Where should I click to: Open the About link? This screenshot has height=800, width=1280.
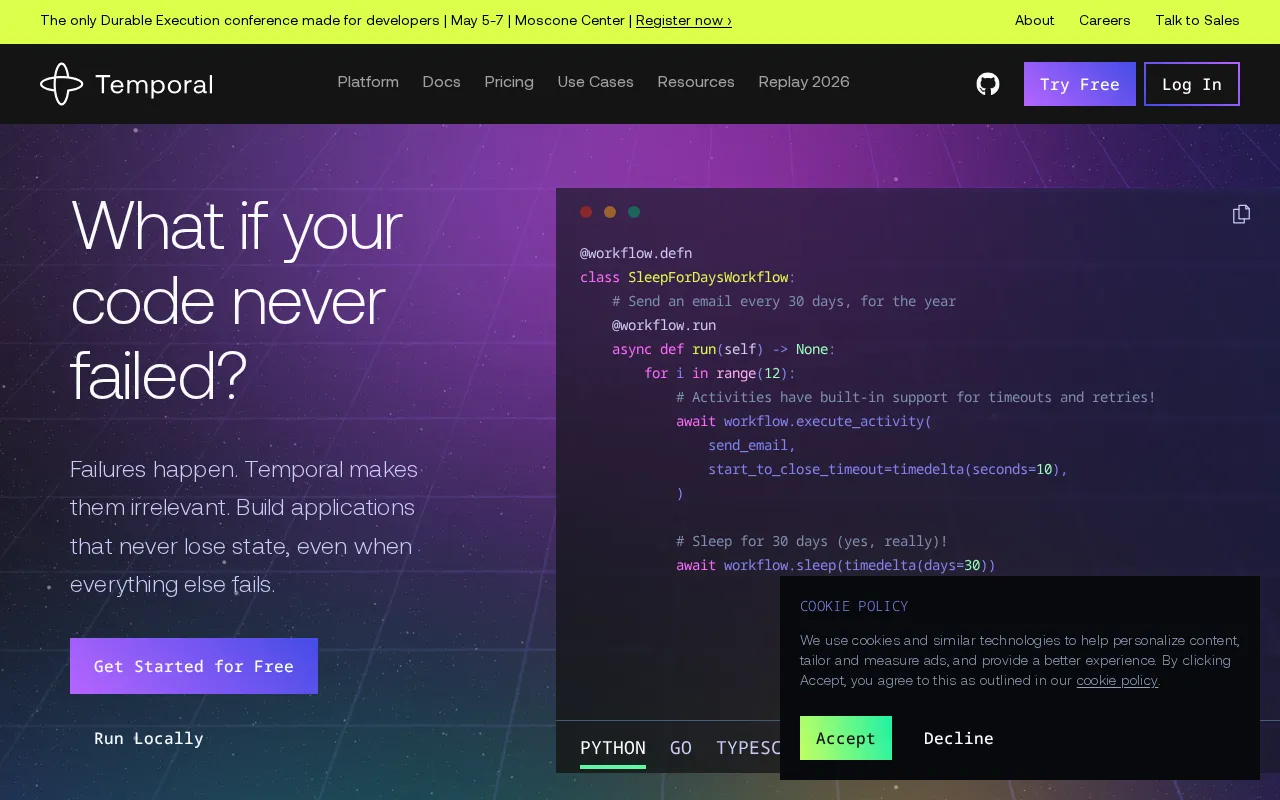click(1035, 20)
